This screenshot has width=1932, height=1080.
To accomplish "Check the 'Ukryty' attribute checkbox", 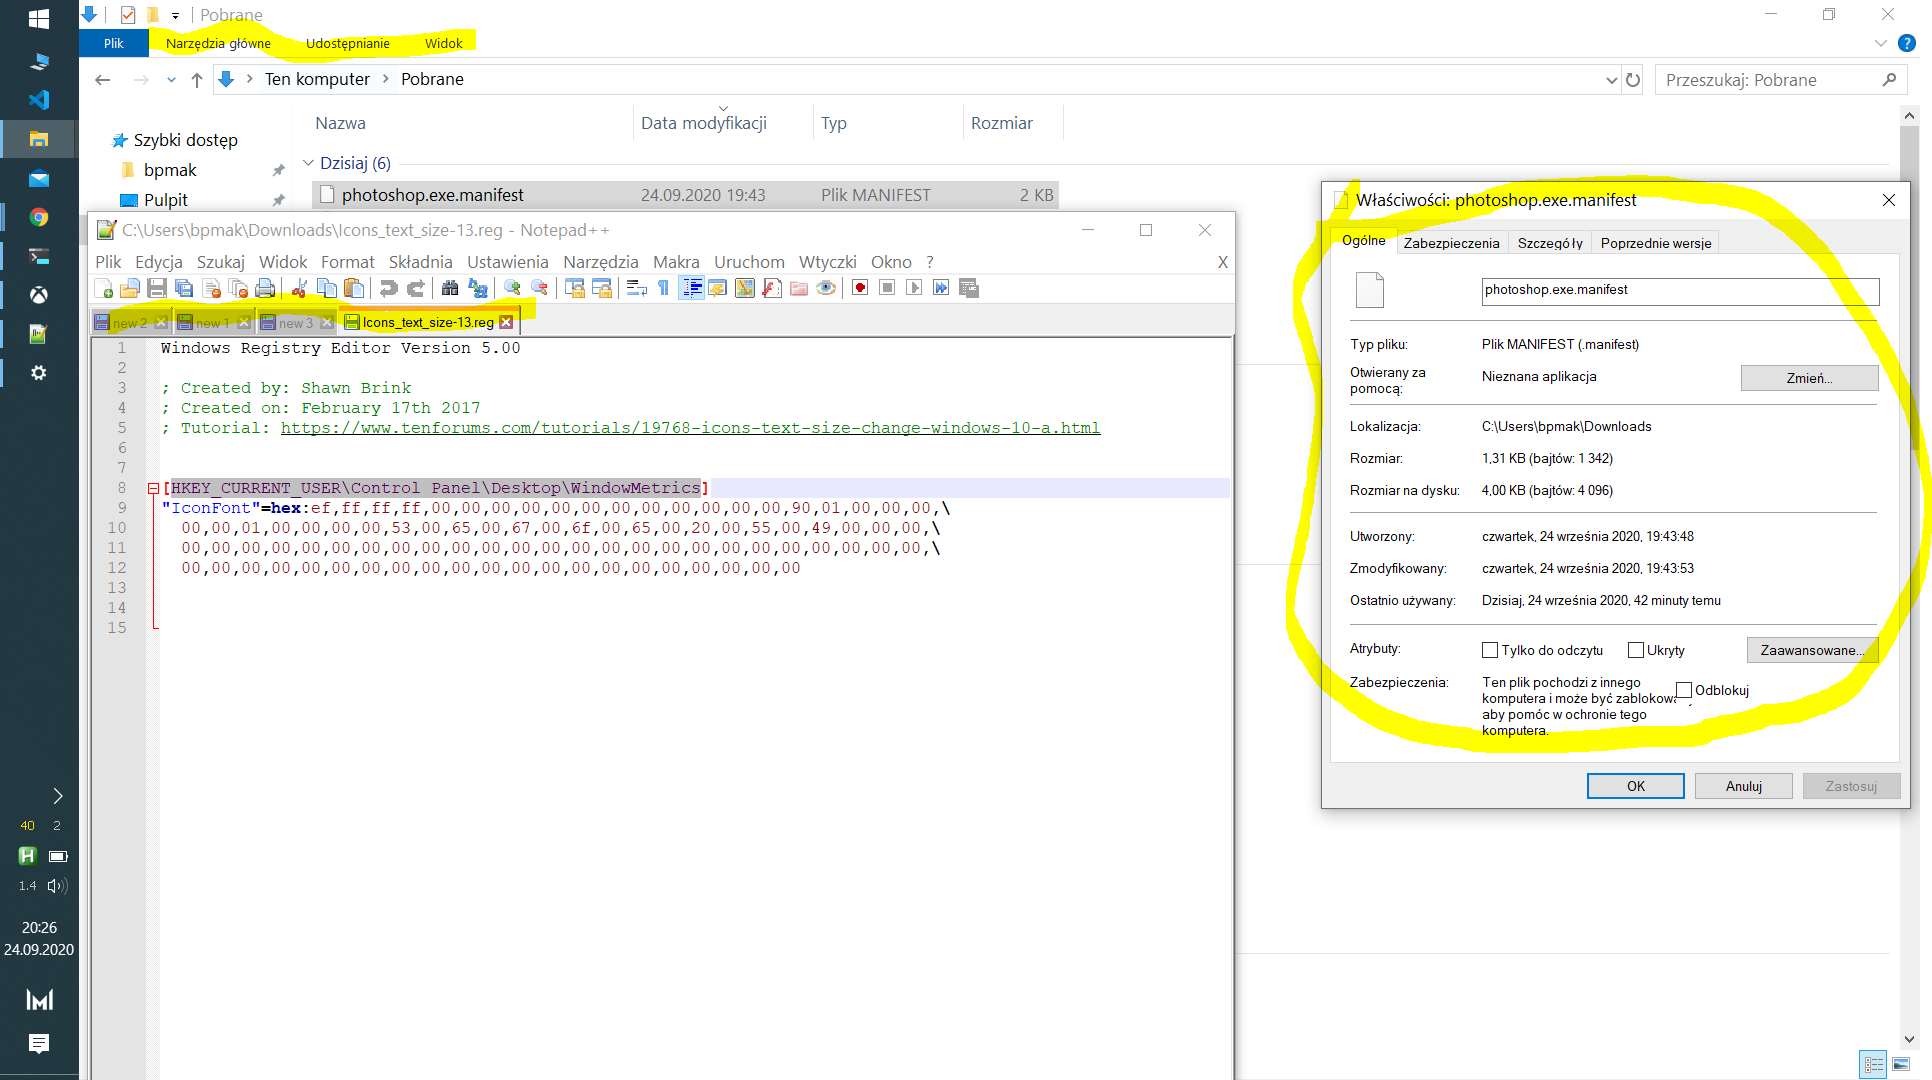I will [1636, 650].
